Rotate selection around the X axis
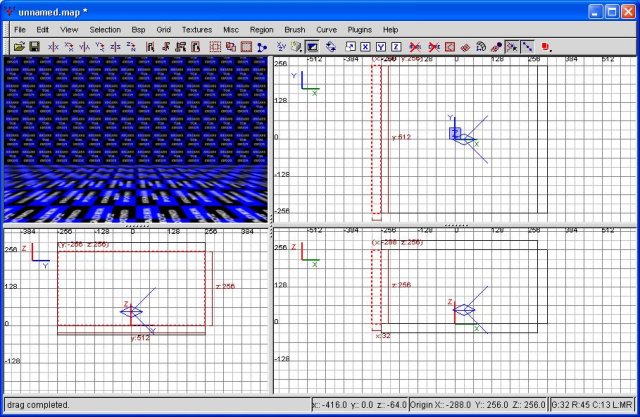Screen dimensions: 640x417 tap(69, 47)
